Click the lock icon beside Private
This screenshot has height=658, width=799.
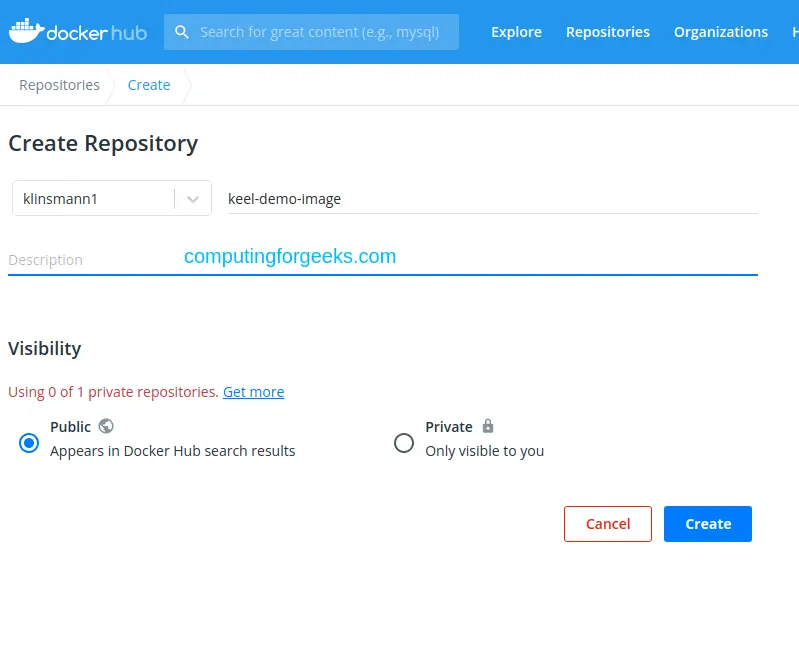coord(488,426)
